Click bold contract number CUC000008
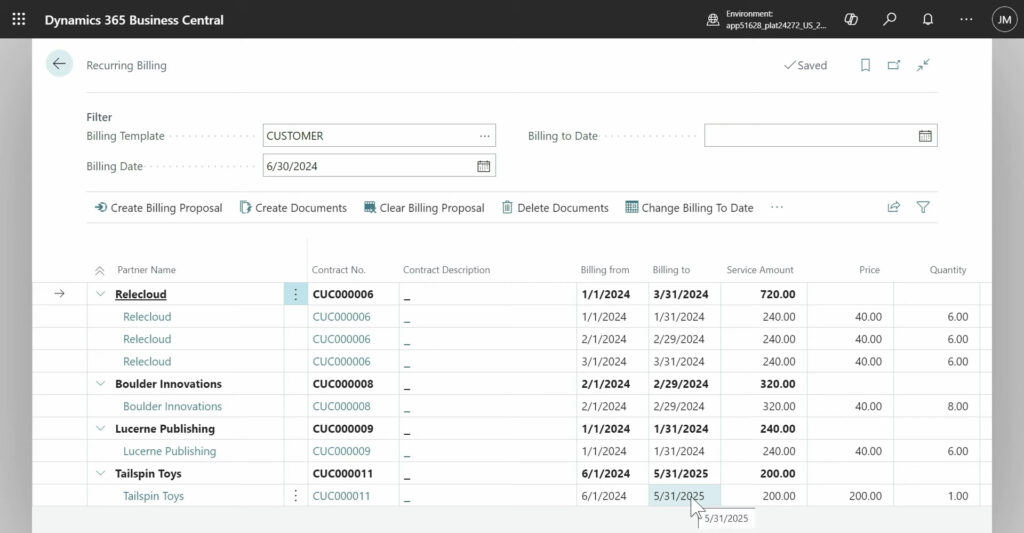 coord(343,383)
